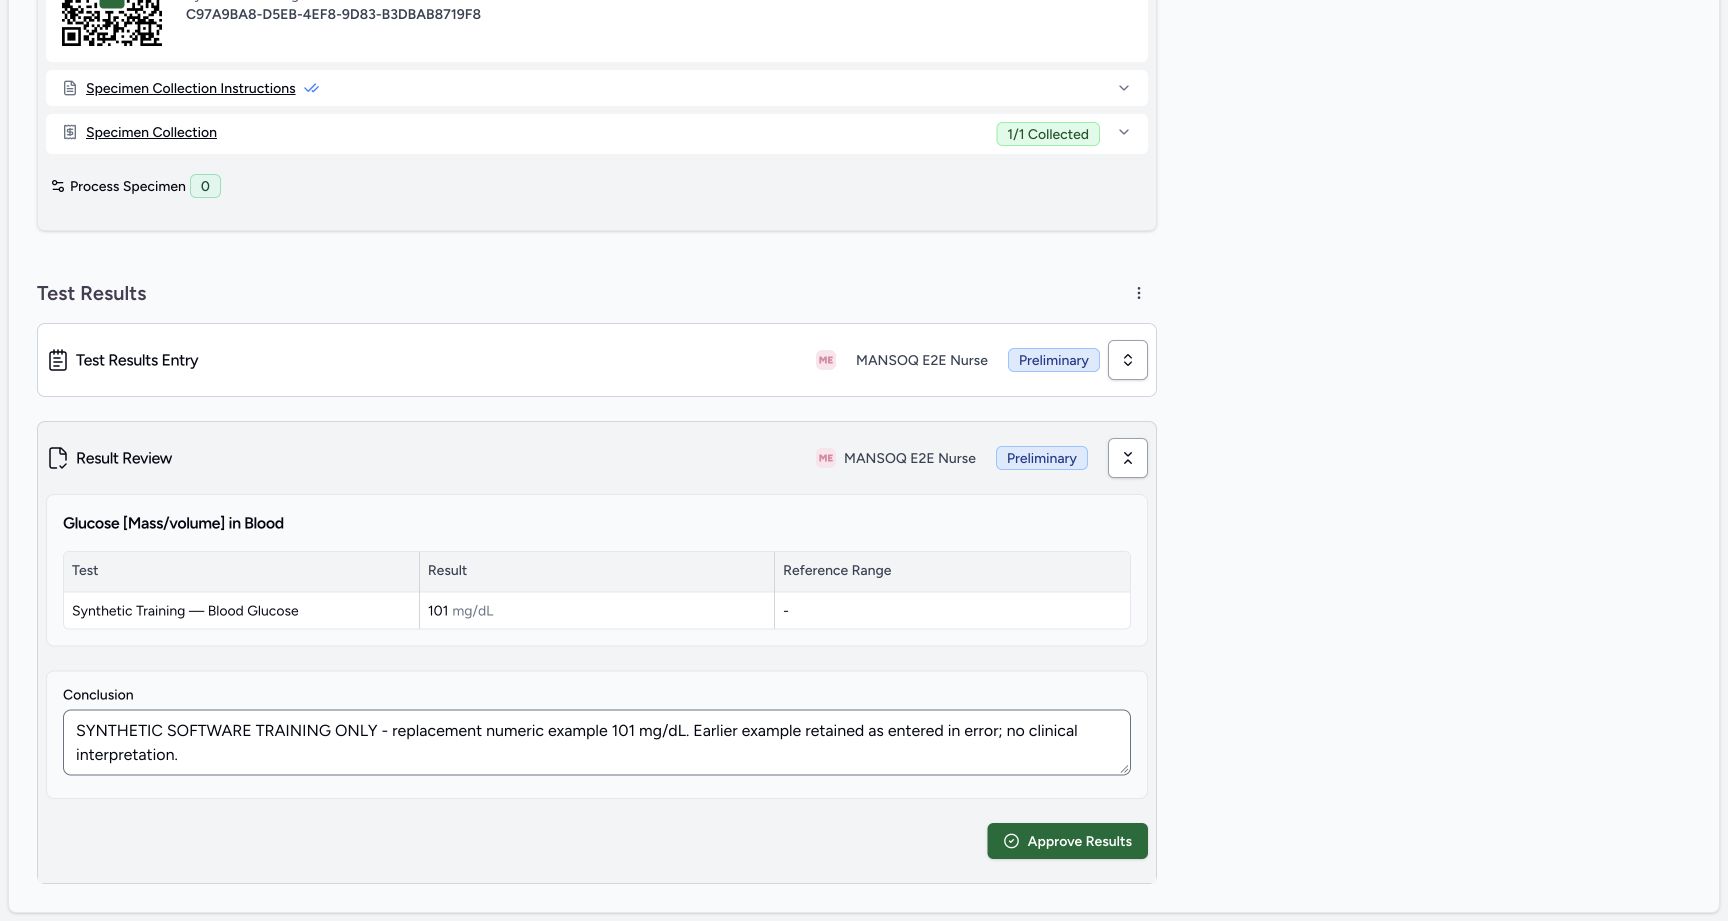The image size is (1728, 921).
Task: Click the 101 mg/dL result value
Action: pos(461,611)
